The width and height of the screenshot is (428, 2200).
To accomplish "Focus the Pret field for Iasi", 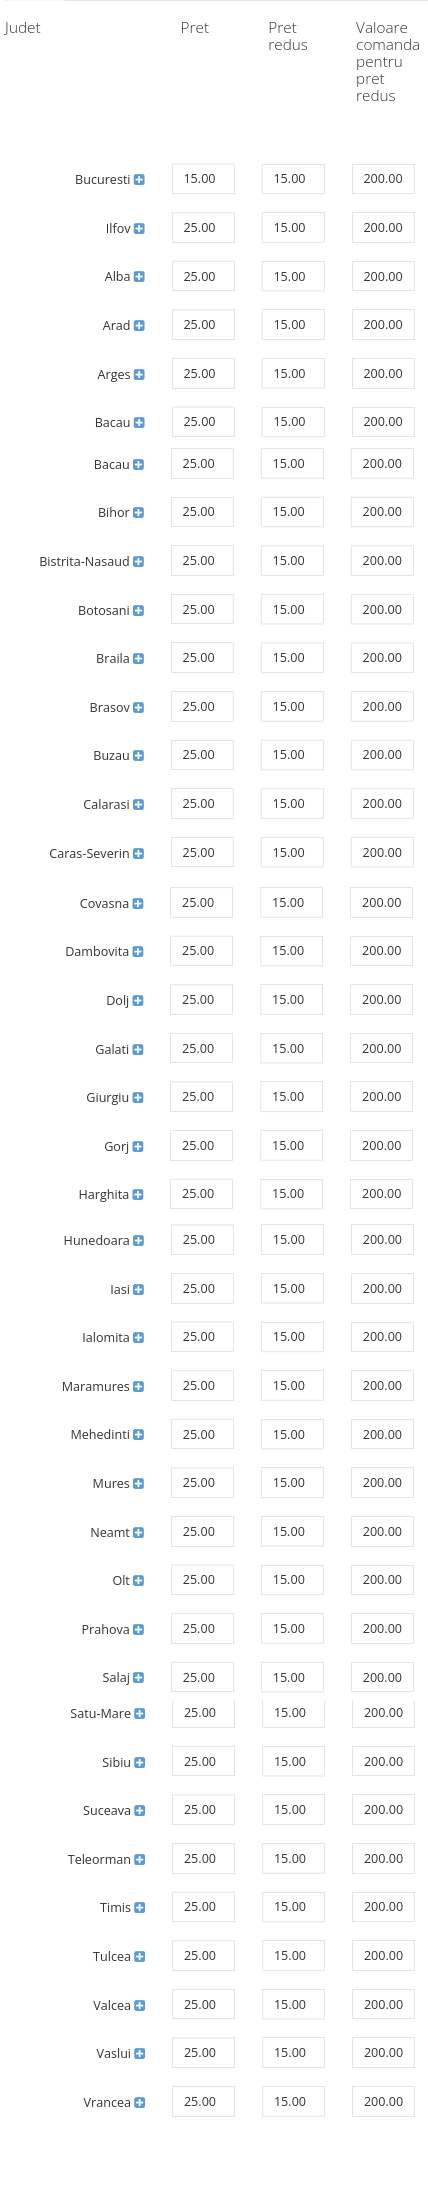I will pos(202,1289).
